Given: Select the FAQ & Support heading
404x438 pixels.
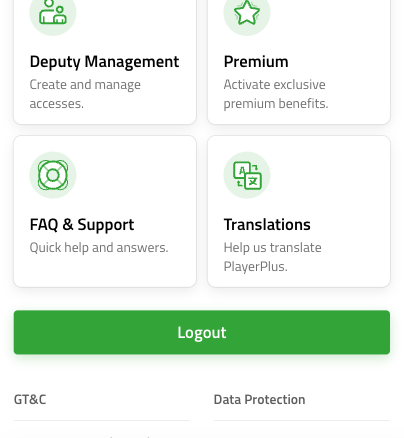Looking at the screenshot, I should point(82,225).
